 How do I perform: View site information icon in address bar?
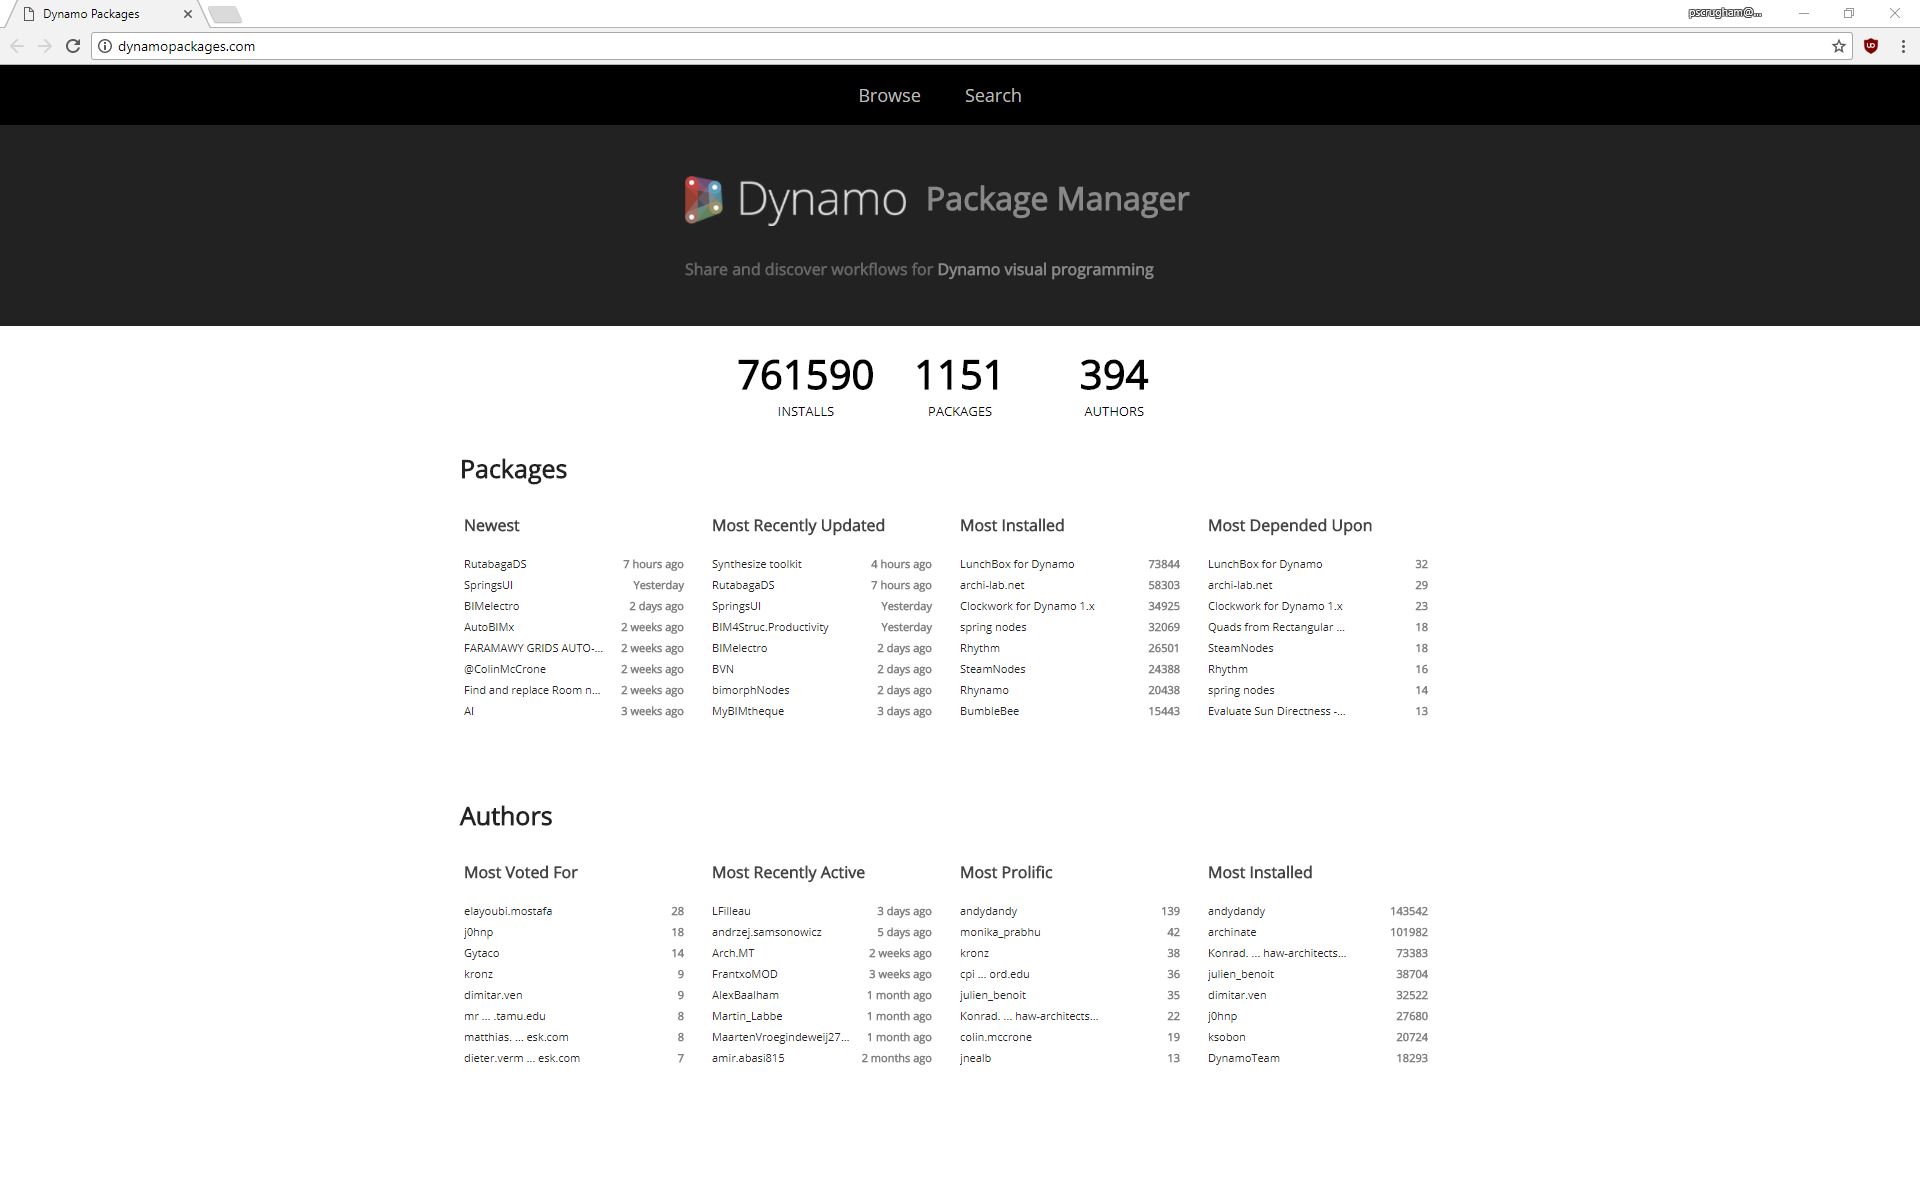click(x=105, y=46)
